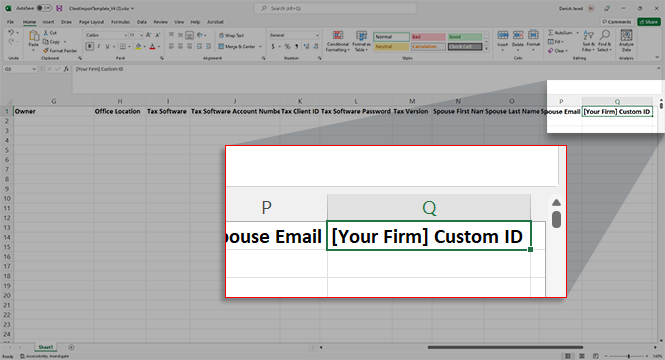Select Bottom Align icon

pos(190,35)
